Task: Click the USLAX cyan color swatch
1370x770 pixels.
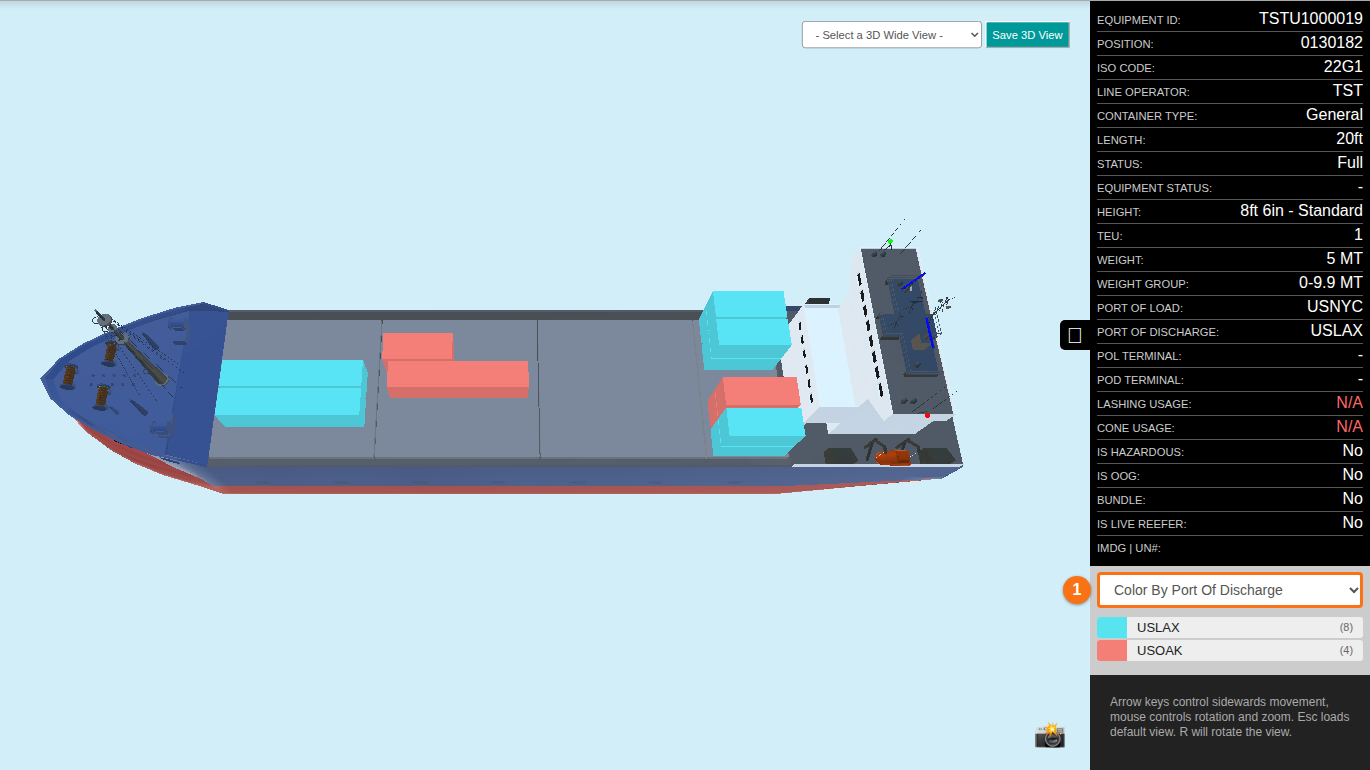Action: click(x=1112, y=627)
